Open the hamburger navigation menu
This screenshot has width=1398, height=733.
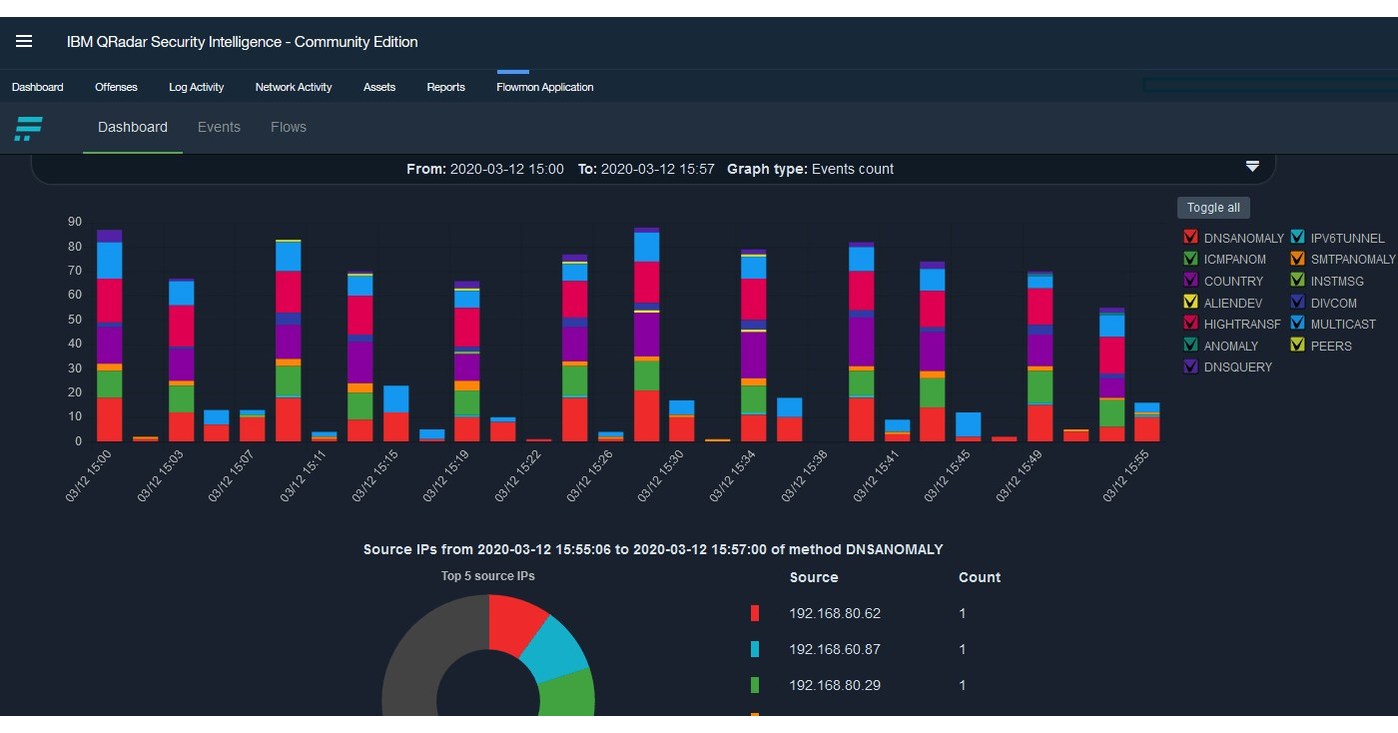click(23, 41)
